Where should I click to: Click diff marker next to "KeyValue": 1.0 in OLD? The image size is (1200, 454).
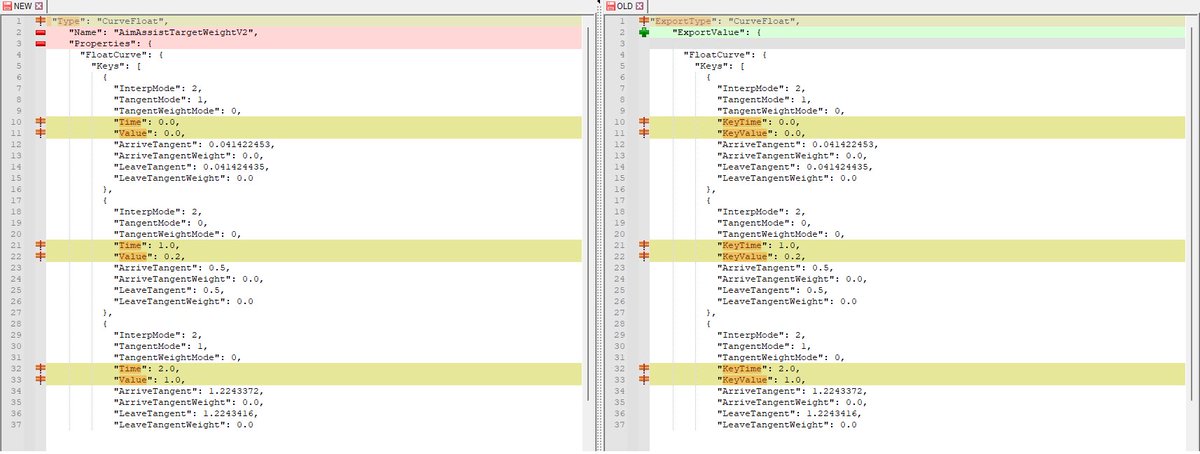(x=643, y=379)
